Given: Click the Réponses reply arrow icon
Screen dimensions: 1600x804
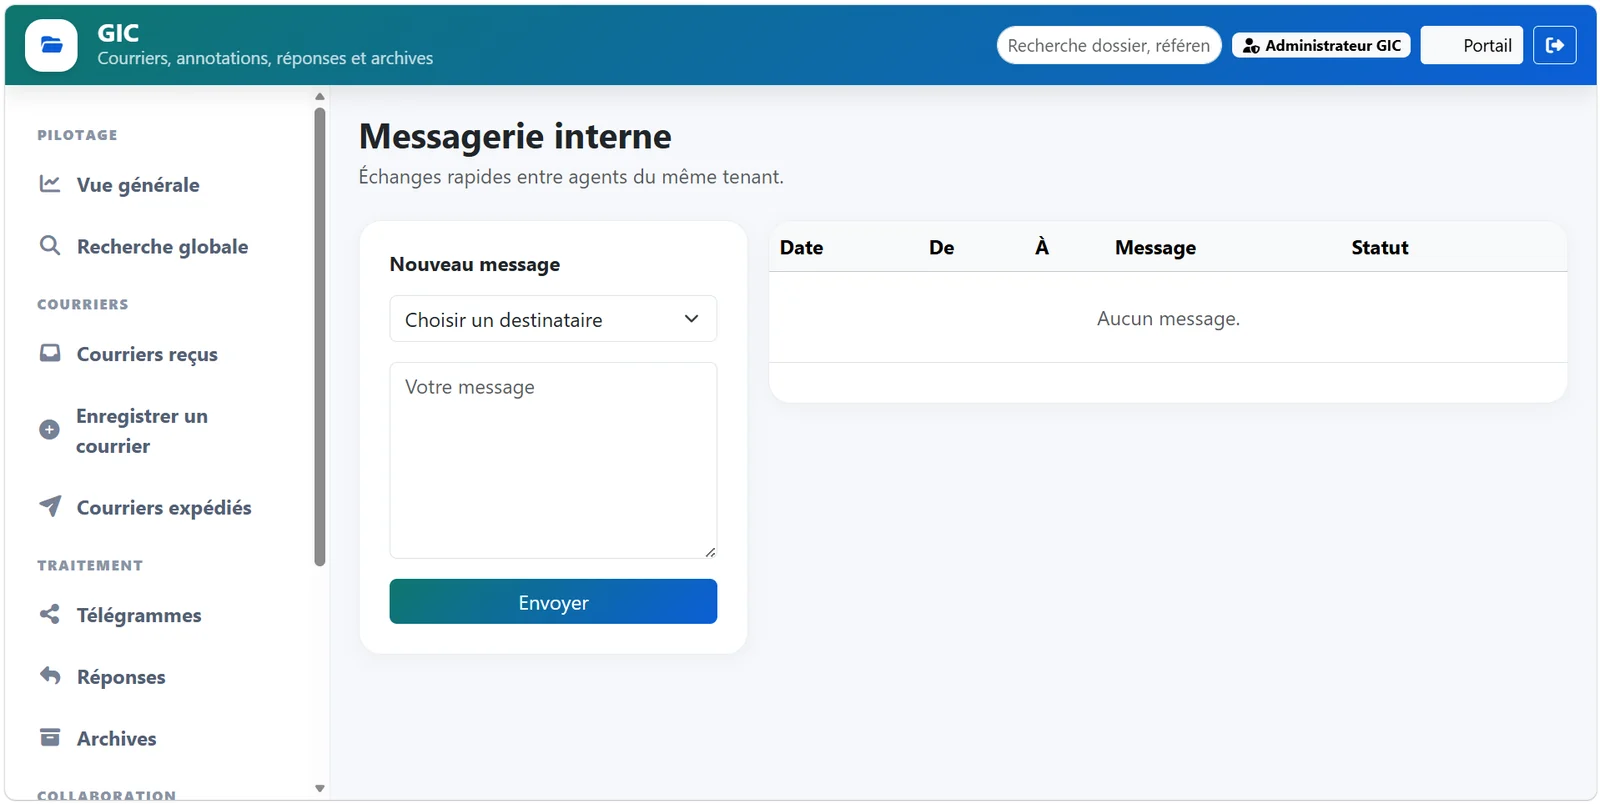Looking at the screenshot, I should (50, 675).
